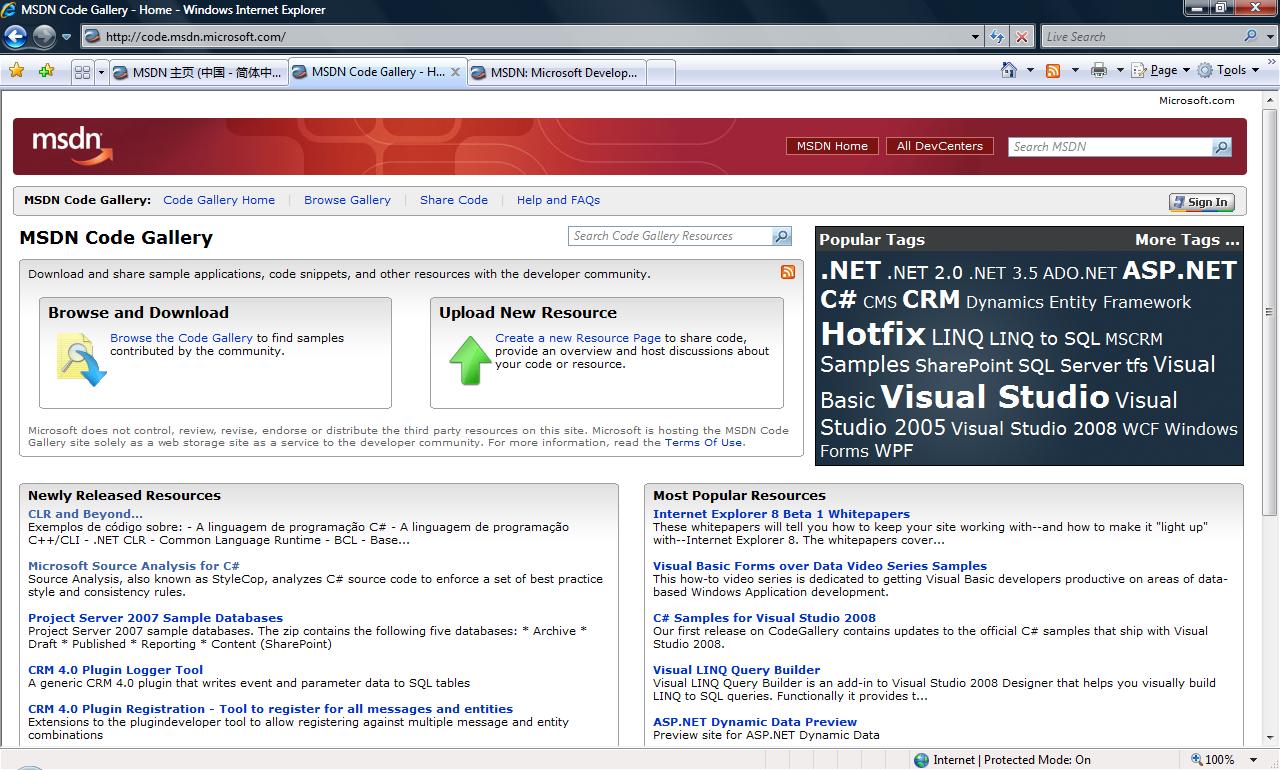This screenshot has width=1280, height=770.
Task: Open MSDN Home button in banner
Action: coord(832,146)
